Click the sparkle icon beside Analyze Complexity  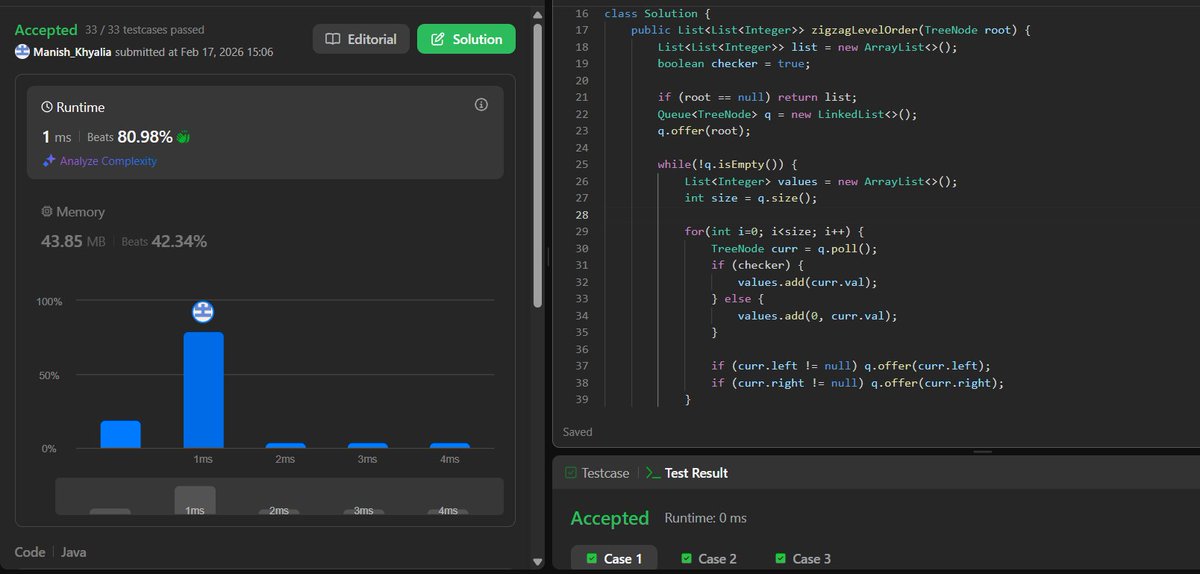point(48,161)
